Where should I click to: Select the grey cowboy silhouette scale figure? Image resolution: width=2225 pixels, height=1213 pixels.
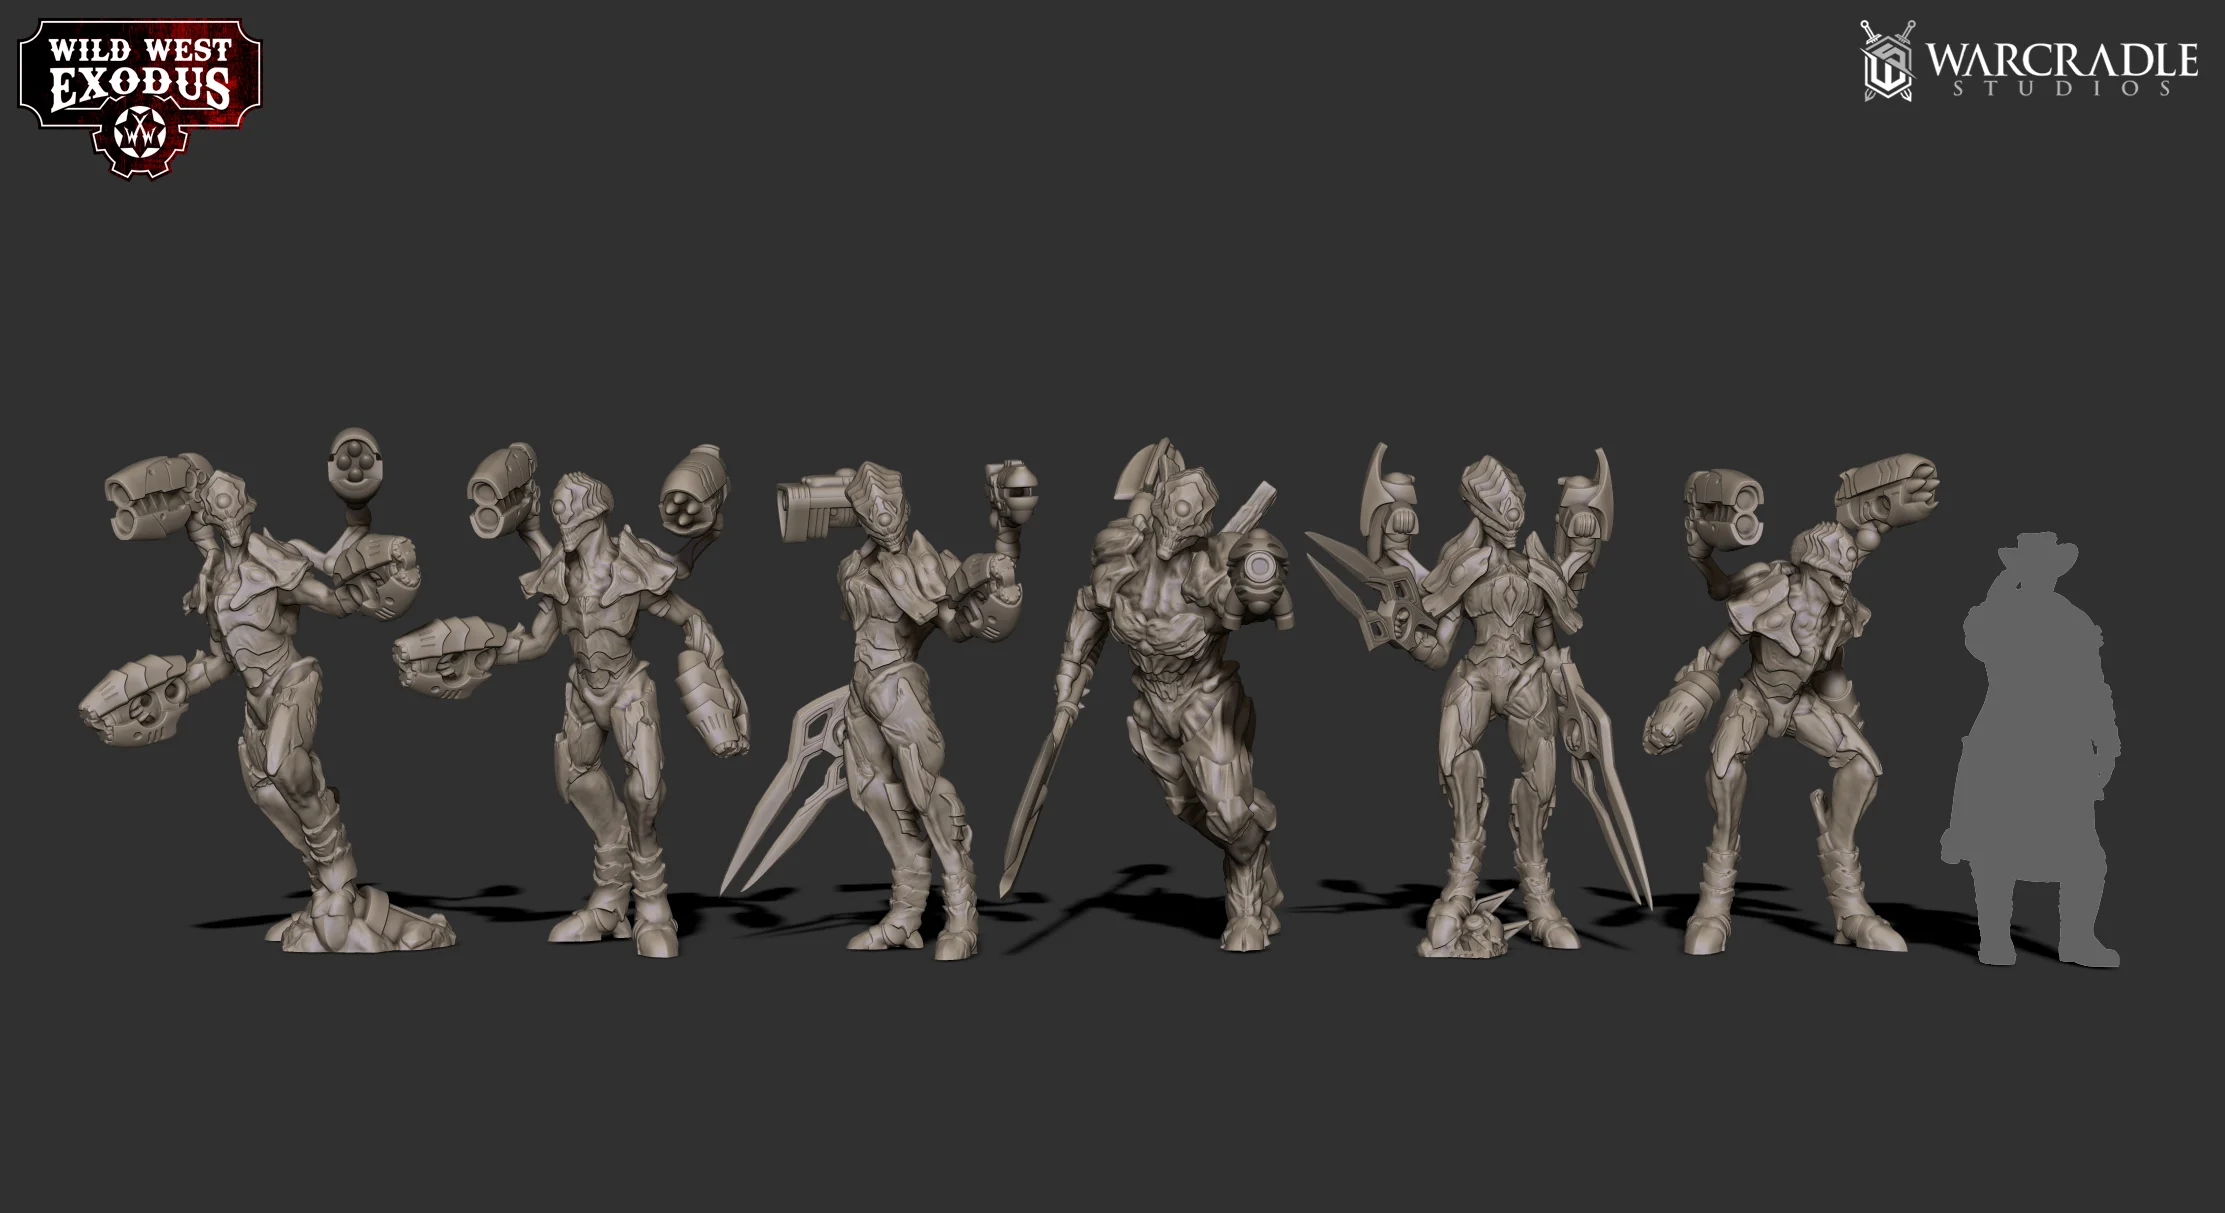click(x=2030, y=750)
